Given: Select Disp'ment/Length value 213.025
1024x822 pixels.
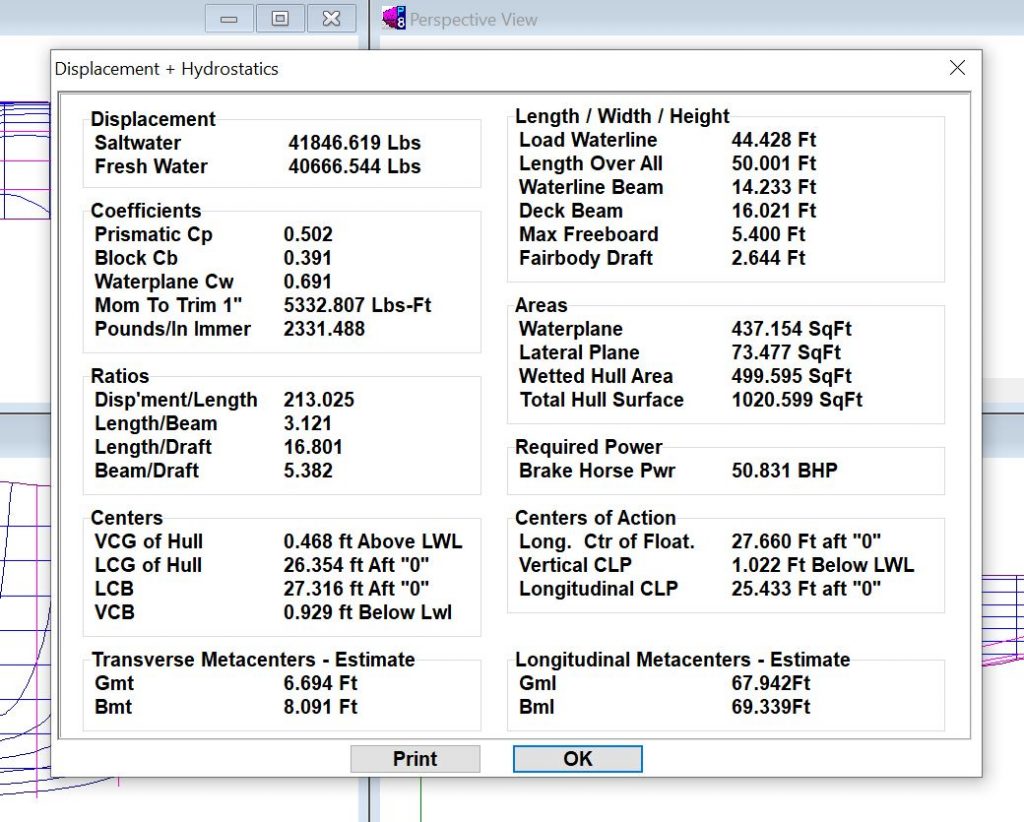Looking at the screenshot, I should pos(319,400).
